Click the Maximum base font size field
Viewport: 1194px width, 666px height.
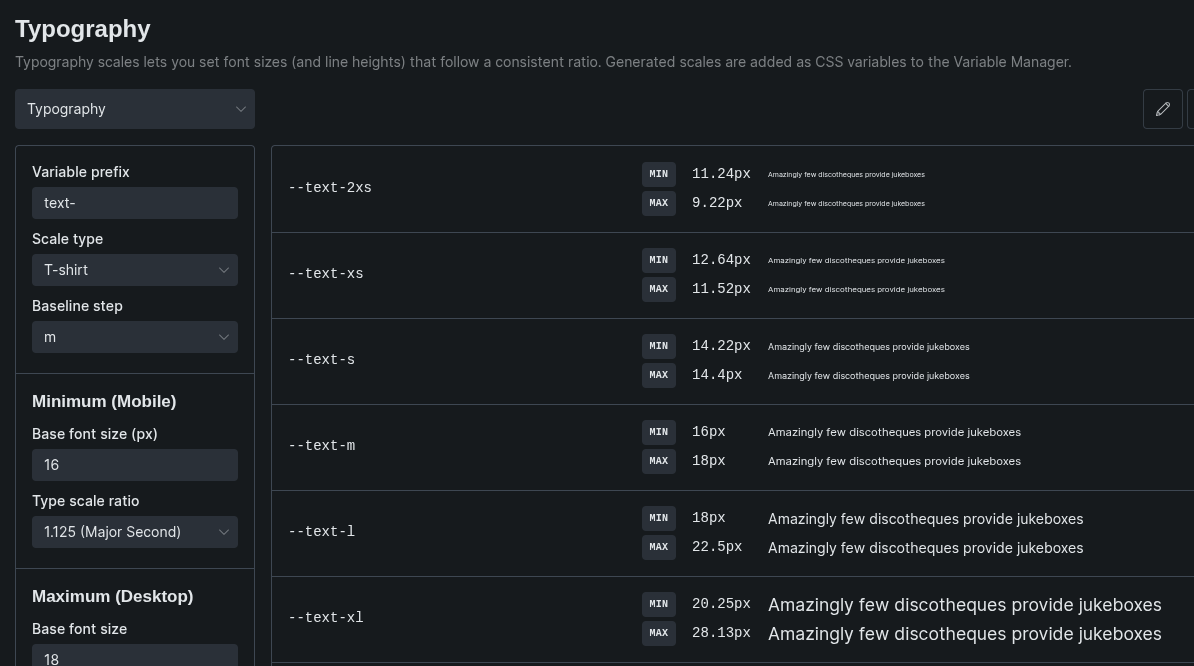point(135,657)
